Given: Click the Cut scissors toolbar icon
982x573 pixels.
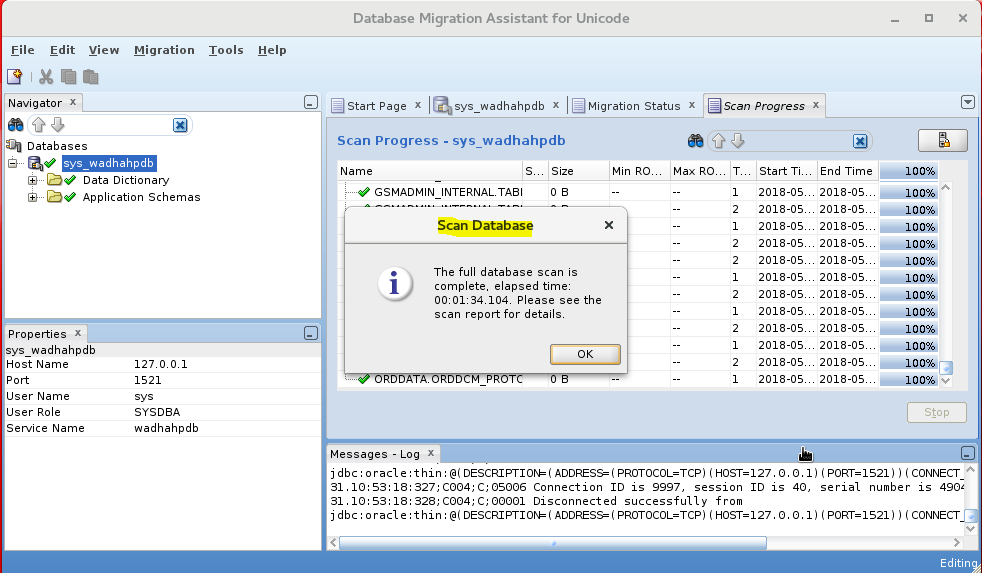Looking at the screenshot, I should point(46,77).
